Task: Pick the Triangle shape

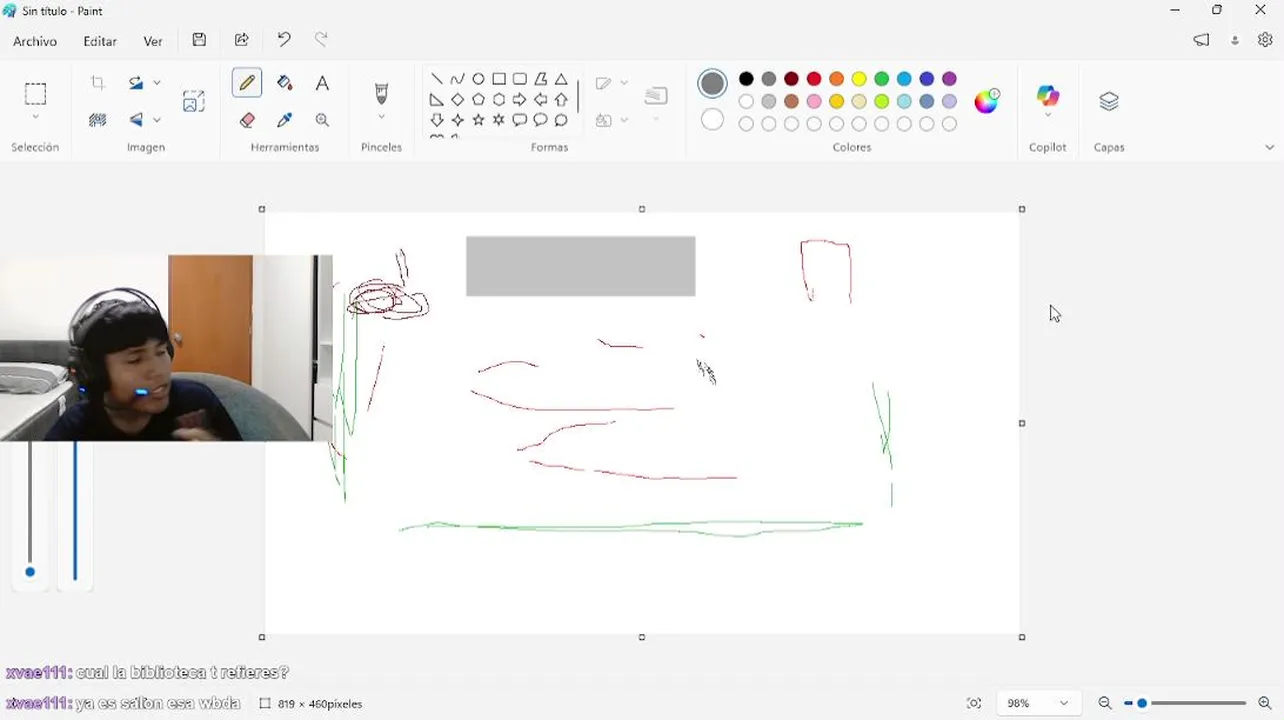Action: (561, 79)
